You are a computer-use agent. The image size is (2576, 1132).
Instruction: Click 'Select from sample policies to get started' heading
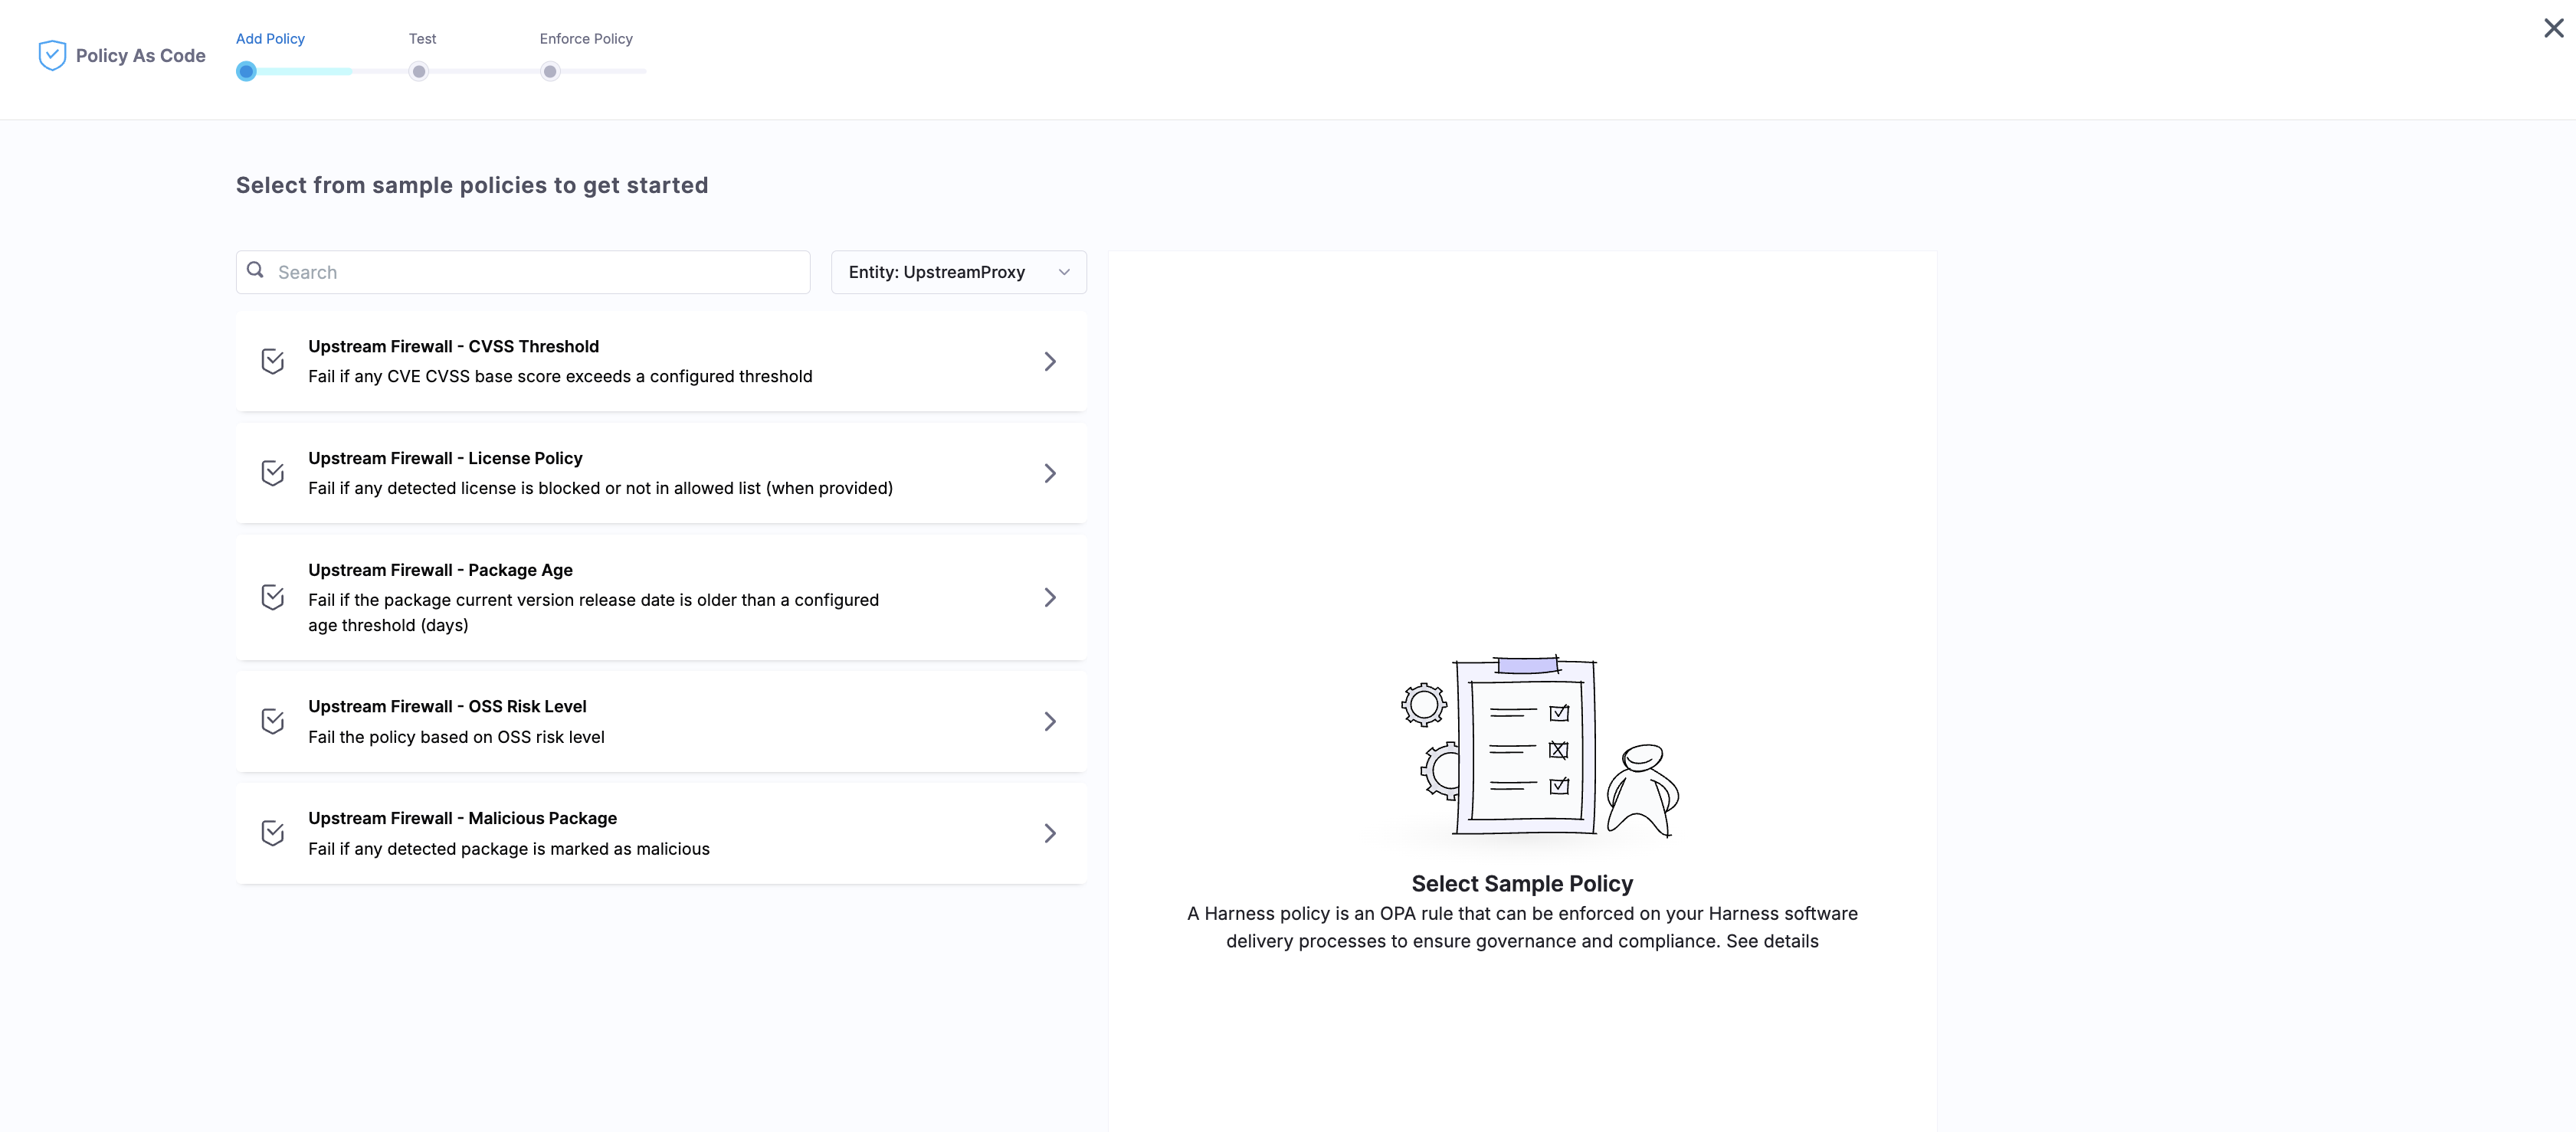472,185
